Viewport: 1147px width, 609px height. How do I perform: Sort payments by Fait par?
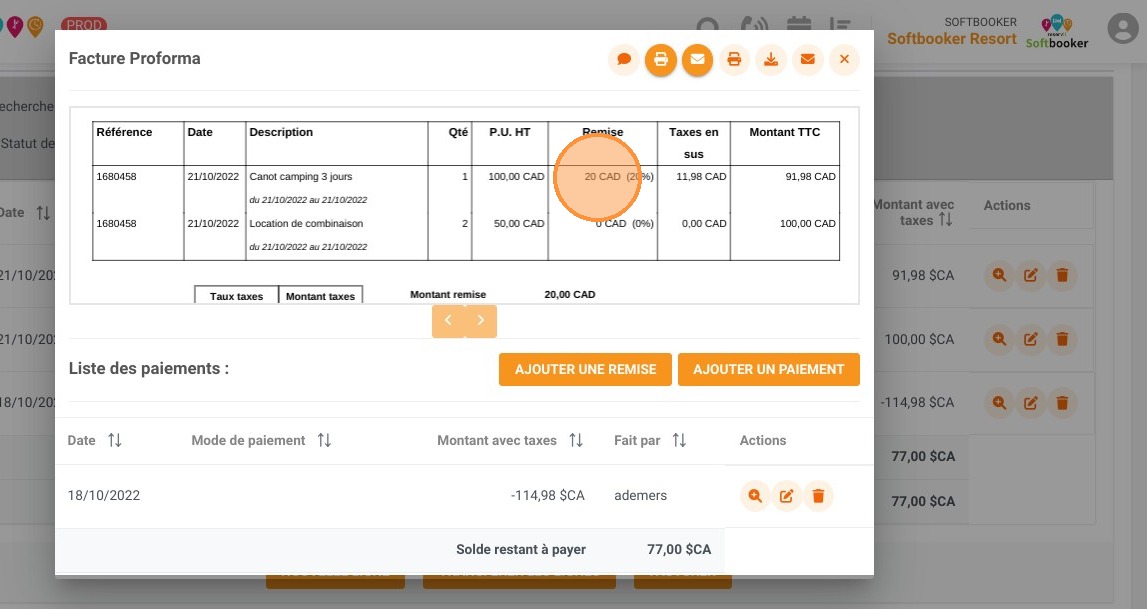[679, 440]
